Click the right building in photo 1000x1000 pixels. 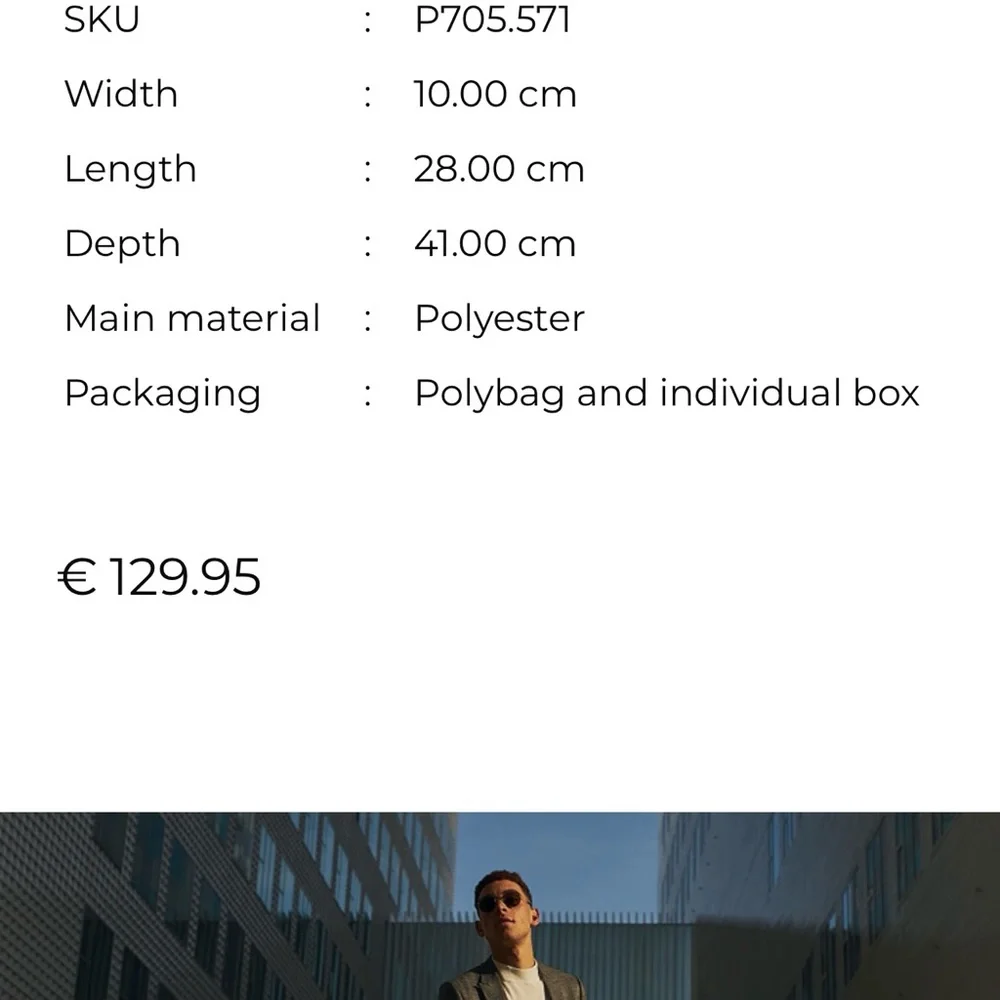829,906
